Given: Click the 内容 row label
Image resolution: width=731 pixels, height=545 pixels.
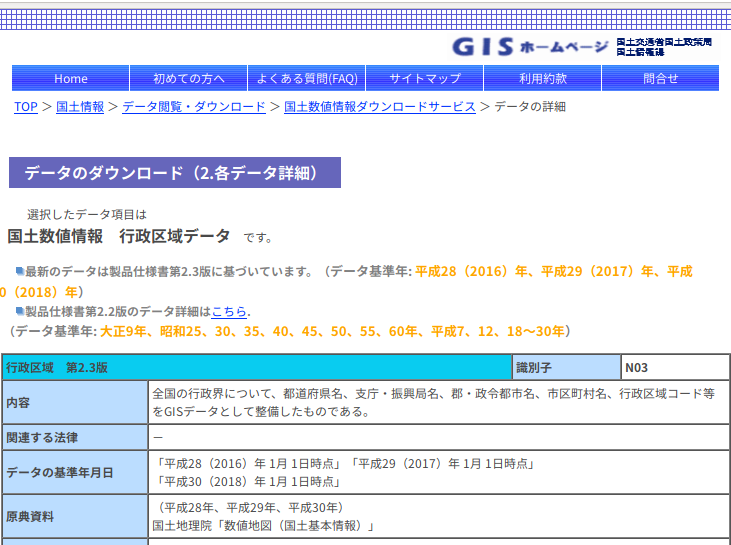Looking at the screenshot, I should [x=75, y=402].
